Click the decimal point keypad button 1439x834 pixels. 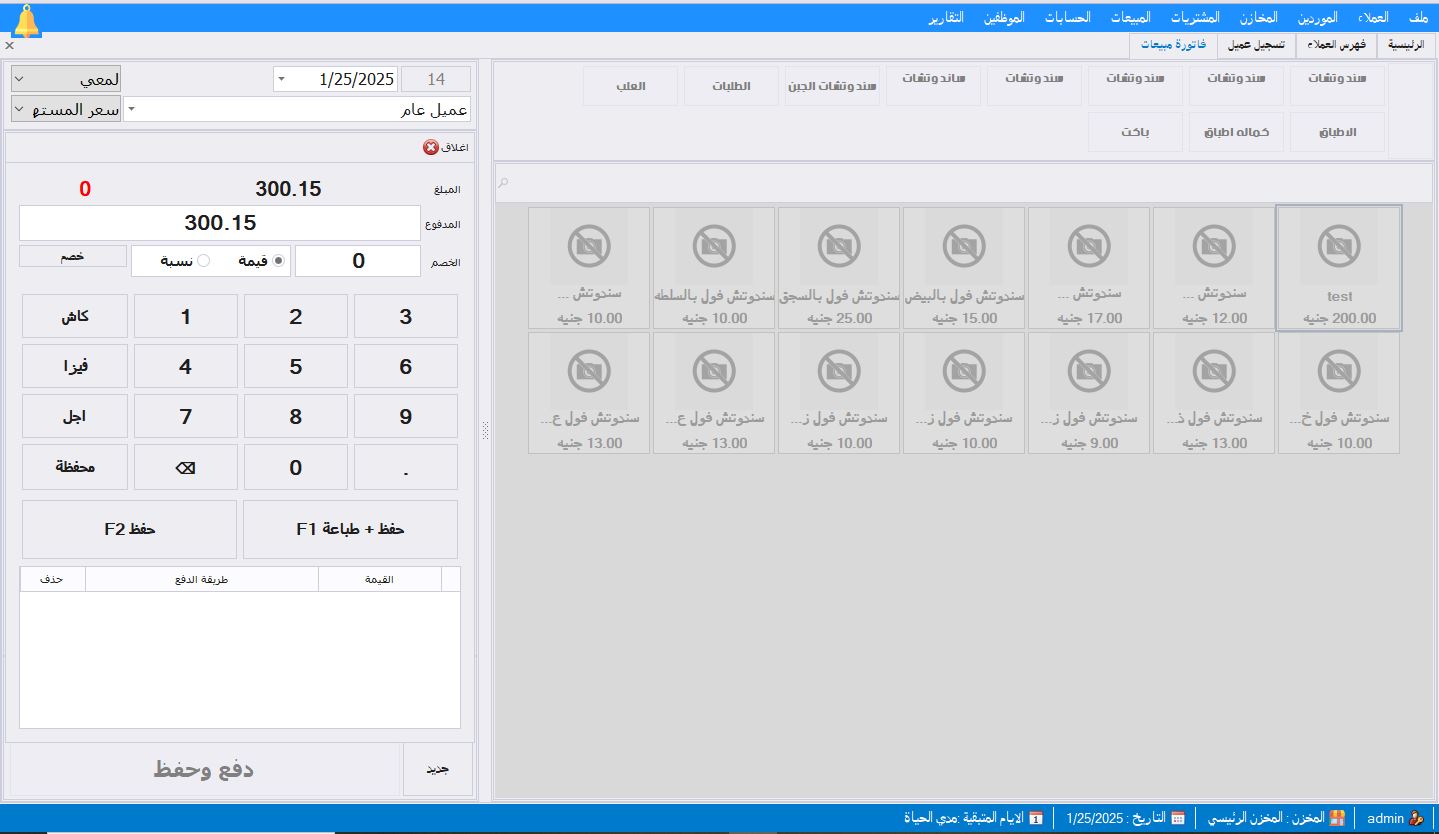click(x=406, y=467)
